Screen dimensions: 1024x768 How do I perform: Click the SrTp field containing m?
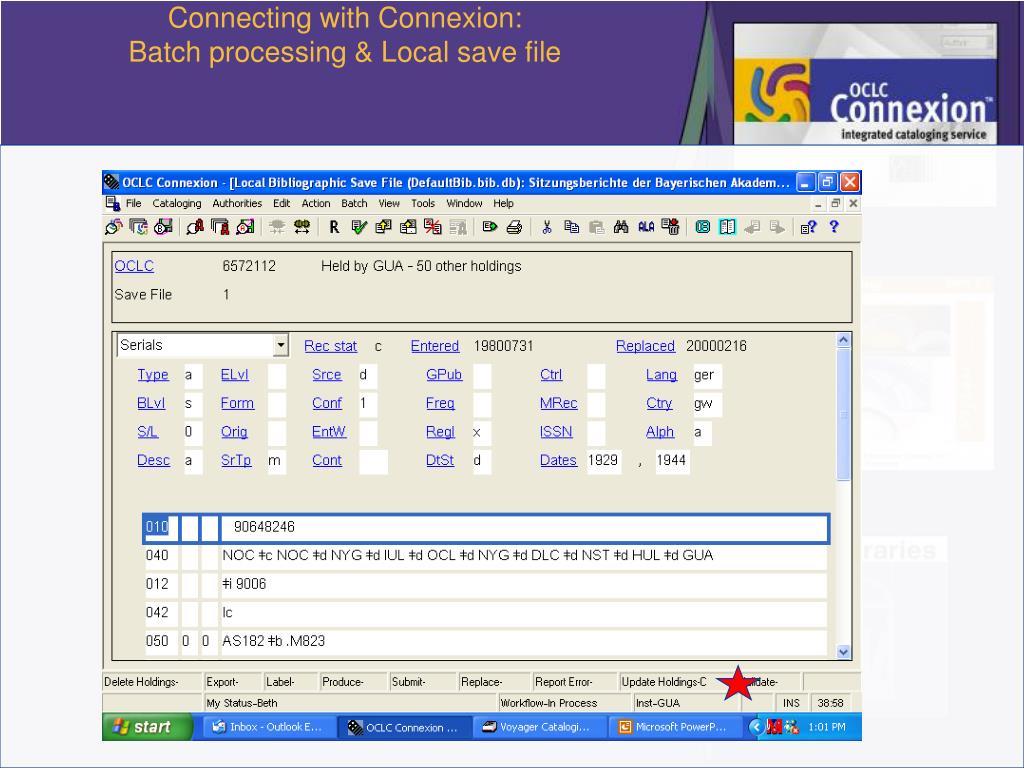click(277, 460)
